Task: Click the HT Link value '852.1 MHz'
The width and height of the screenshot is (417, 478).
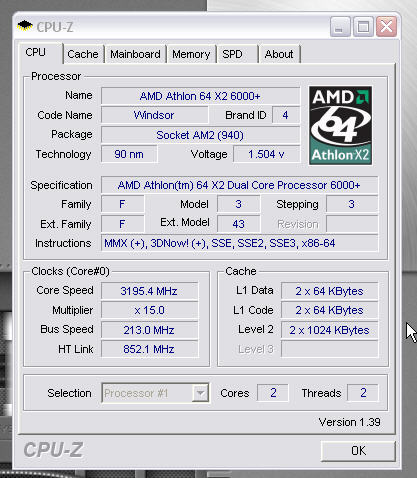Action: tap(149, 349)
